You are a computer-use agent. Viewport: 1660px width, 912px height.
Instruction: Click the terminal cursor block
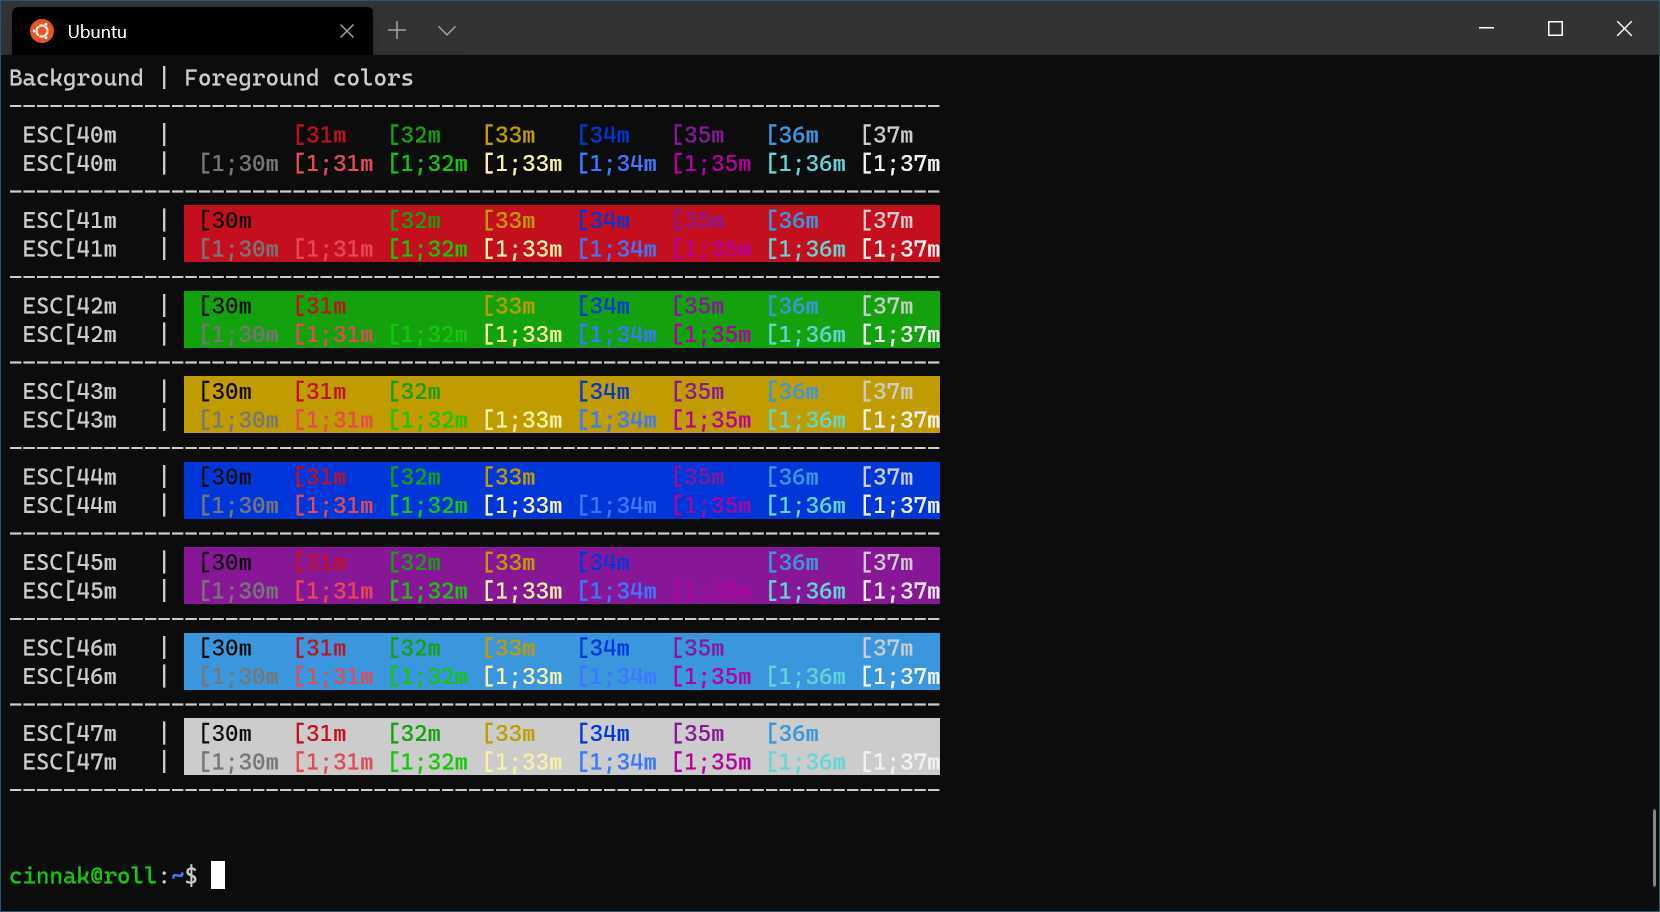[x=218, y=875]
